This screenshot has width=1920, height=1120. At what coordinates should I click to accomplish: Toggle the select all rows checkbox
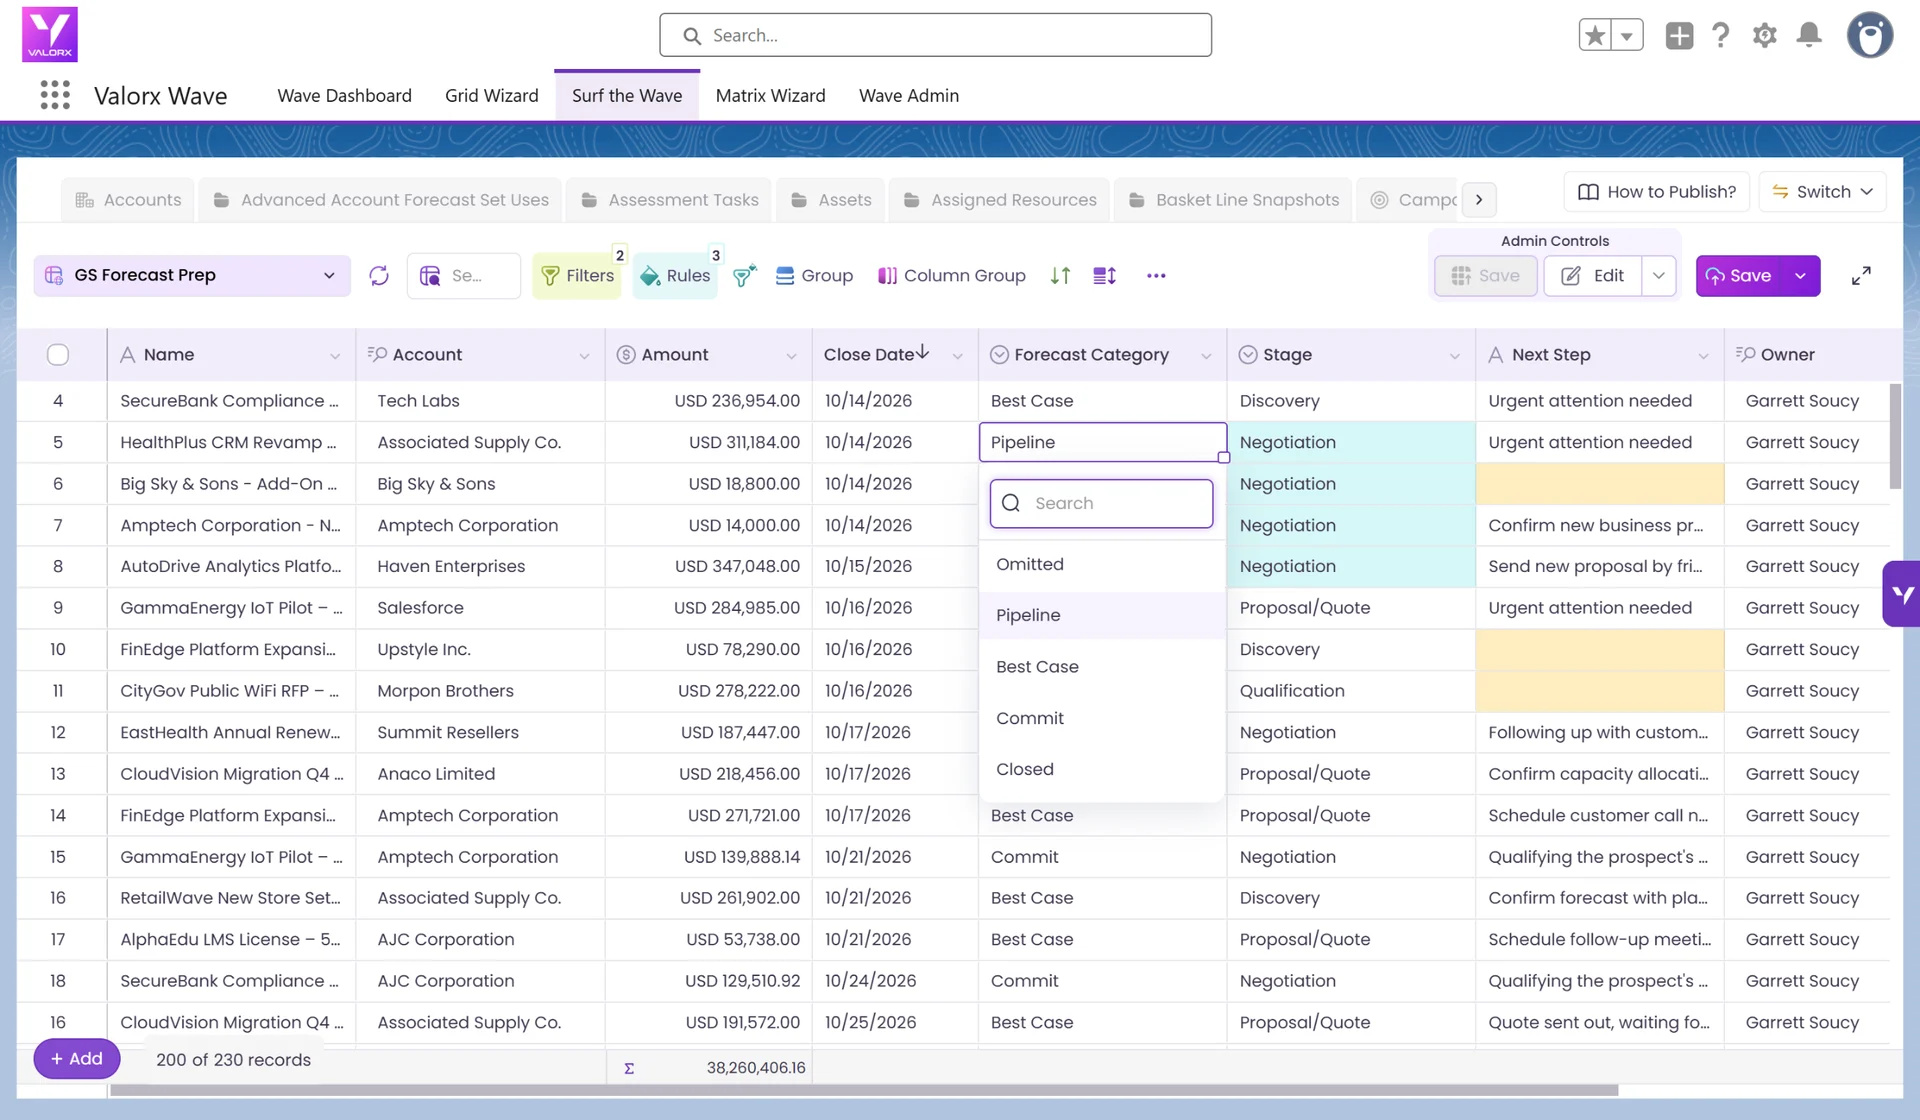(58, 354)
